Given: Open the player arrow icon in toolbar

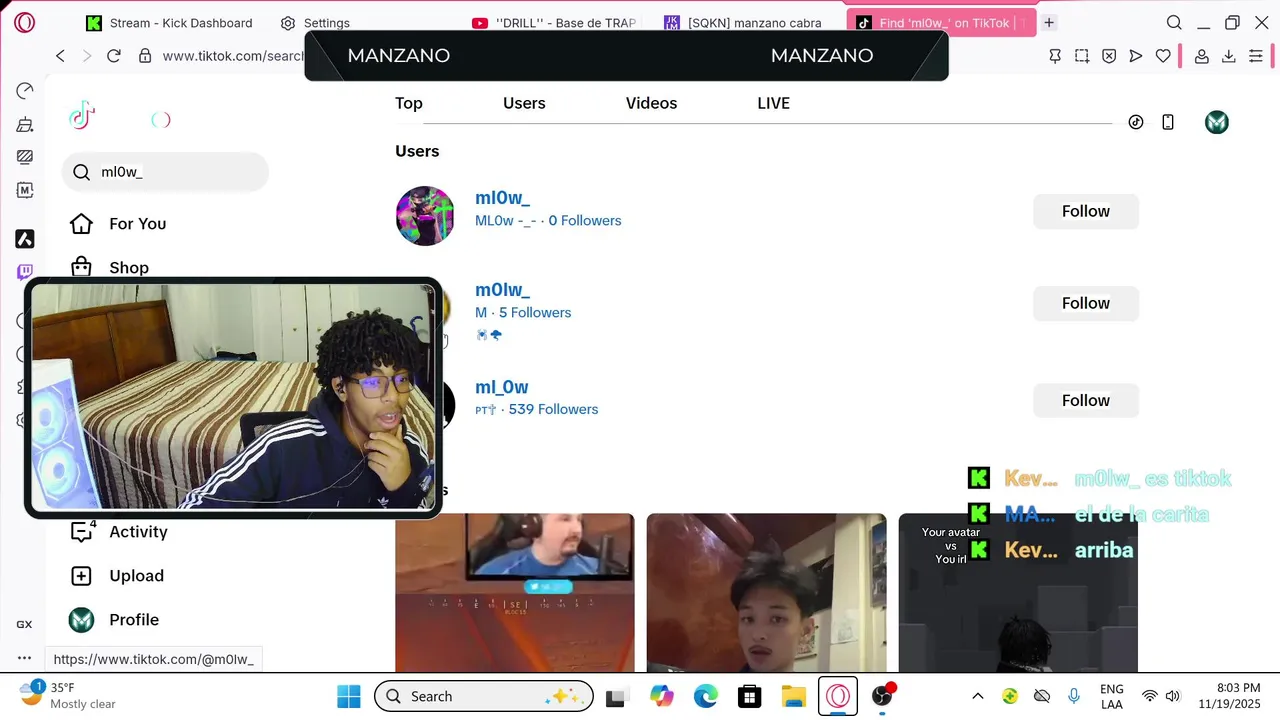Looking at the screenshot, I should click(x=1136, y=56).
